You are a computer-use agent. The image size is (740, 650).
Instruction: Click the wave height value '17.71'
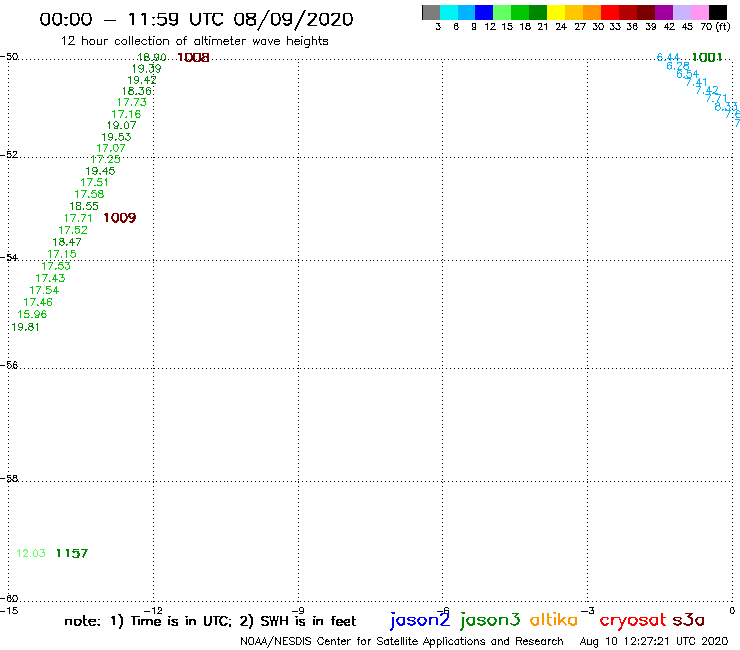(x=78, y=218)
